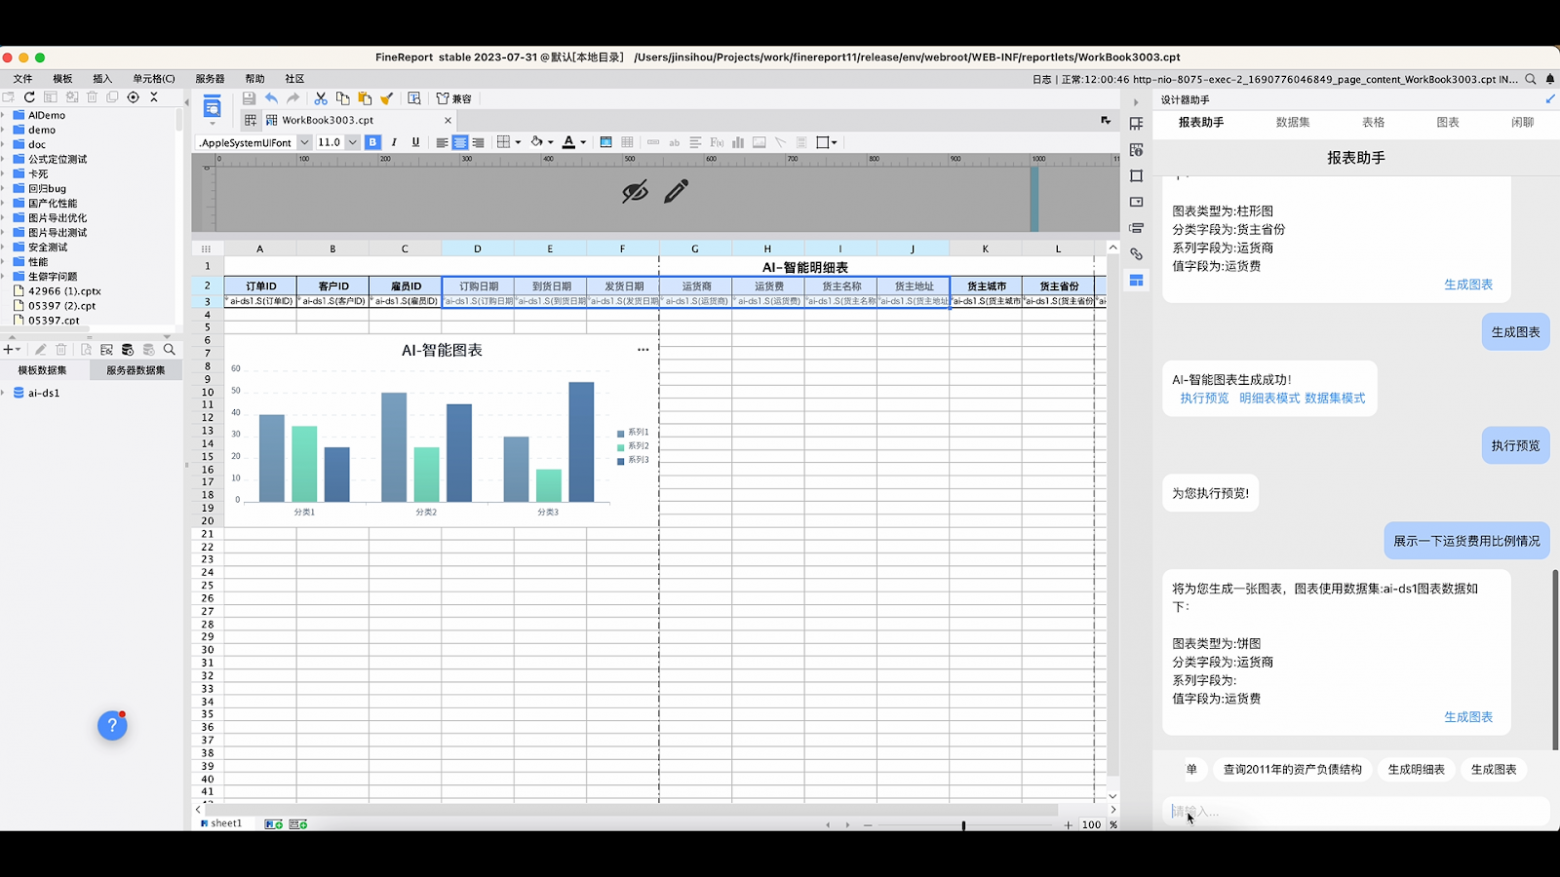
Task: Click the format painter brush icon
Action: (387, 99)
